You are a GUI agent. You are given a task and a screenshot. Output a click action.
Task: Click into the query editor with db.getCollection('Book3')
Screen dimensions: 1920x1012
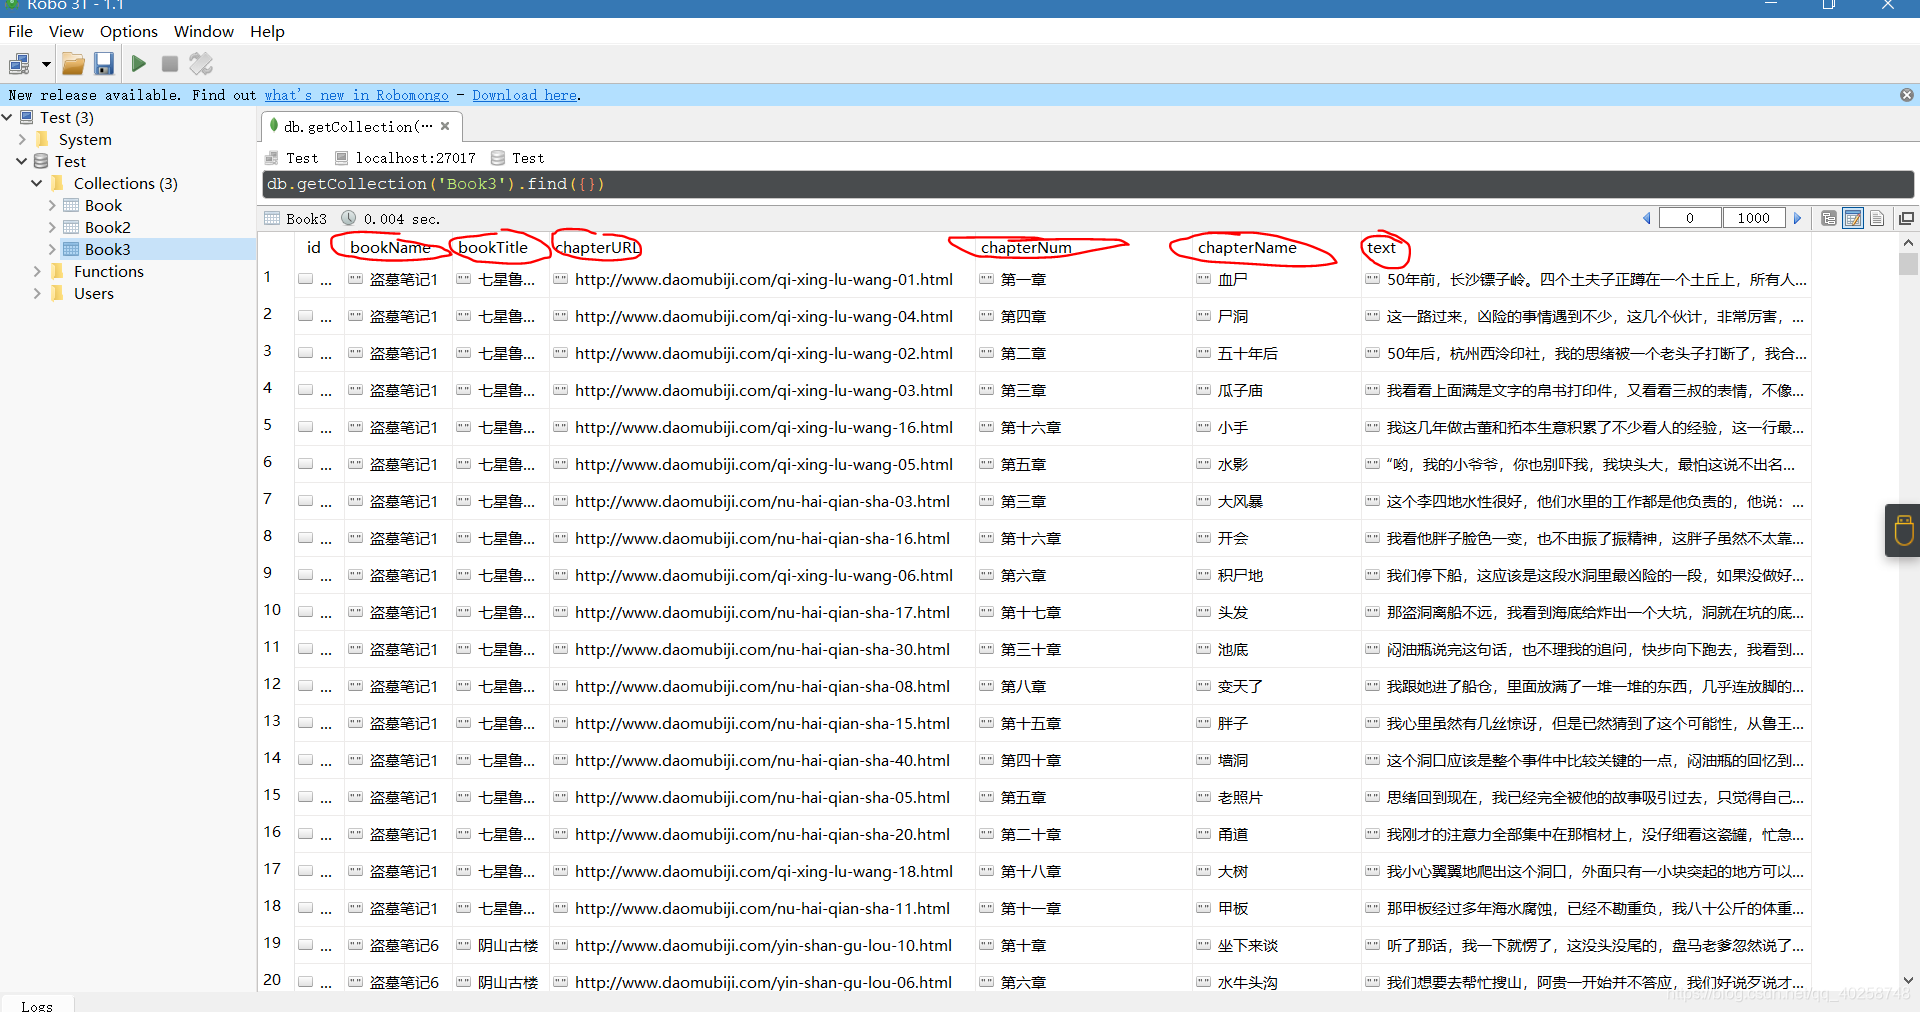[1088, 184]
